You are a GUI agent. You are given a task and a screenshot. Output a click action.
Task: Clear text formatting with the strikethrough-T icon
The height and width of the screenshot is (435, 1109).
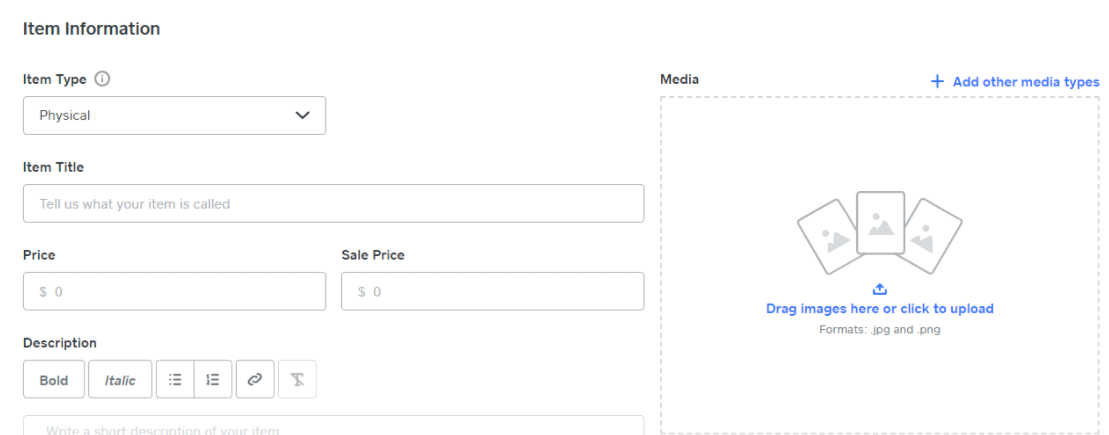[298, 380]
